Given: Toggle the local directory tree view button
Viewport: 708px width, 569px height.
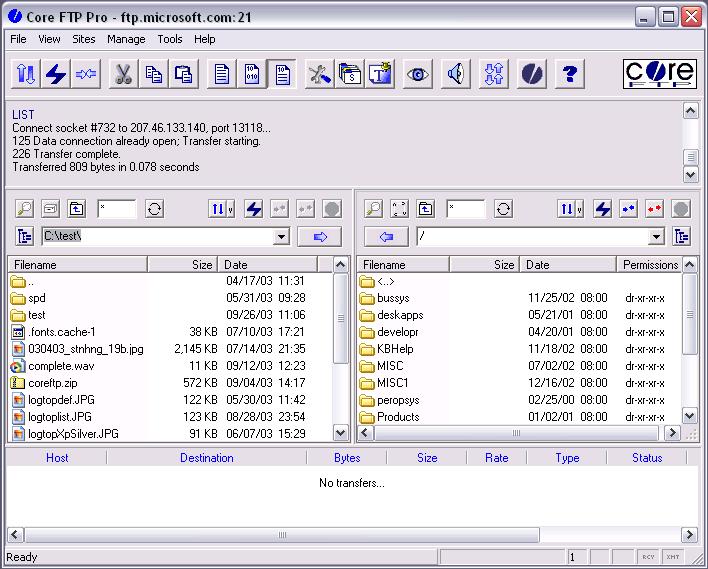Looking at the screenshot, I should tap(25, 236).
